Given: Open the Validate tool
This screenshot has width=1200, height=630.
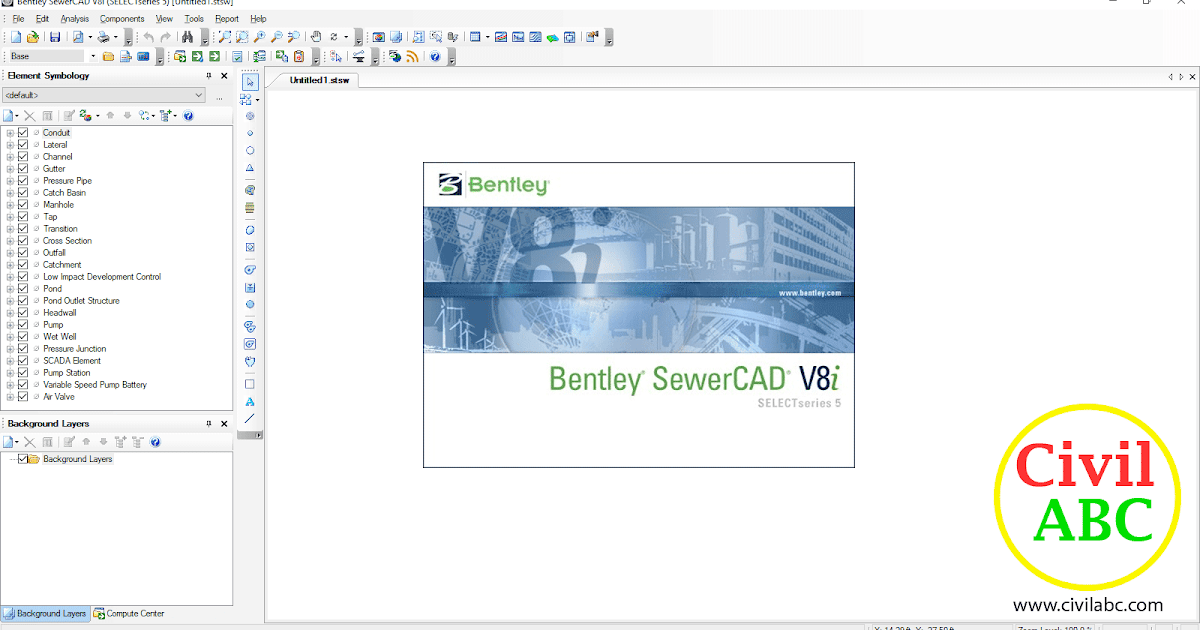Looking at the screenshot, I should click(x=238, y=56).
